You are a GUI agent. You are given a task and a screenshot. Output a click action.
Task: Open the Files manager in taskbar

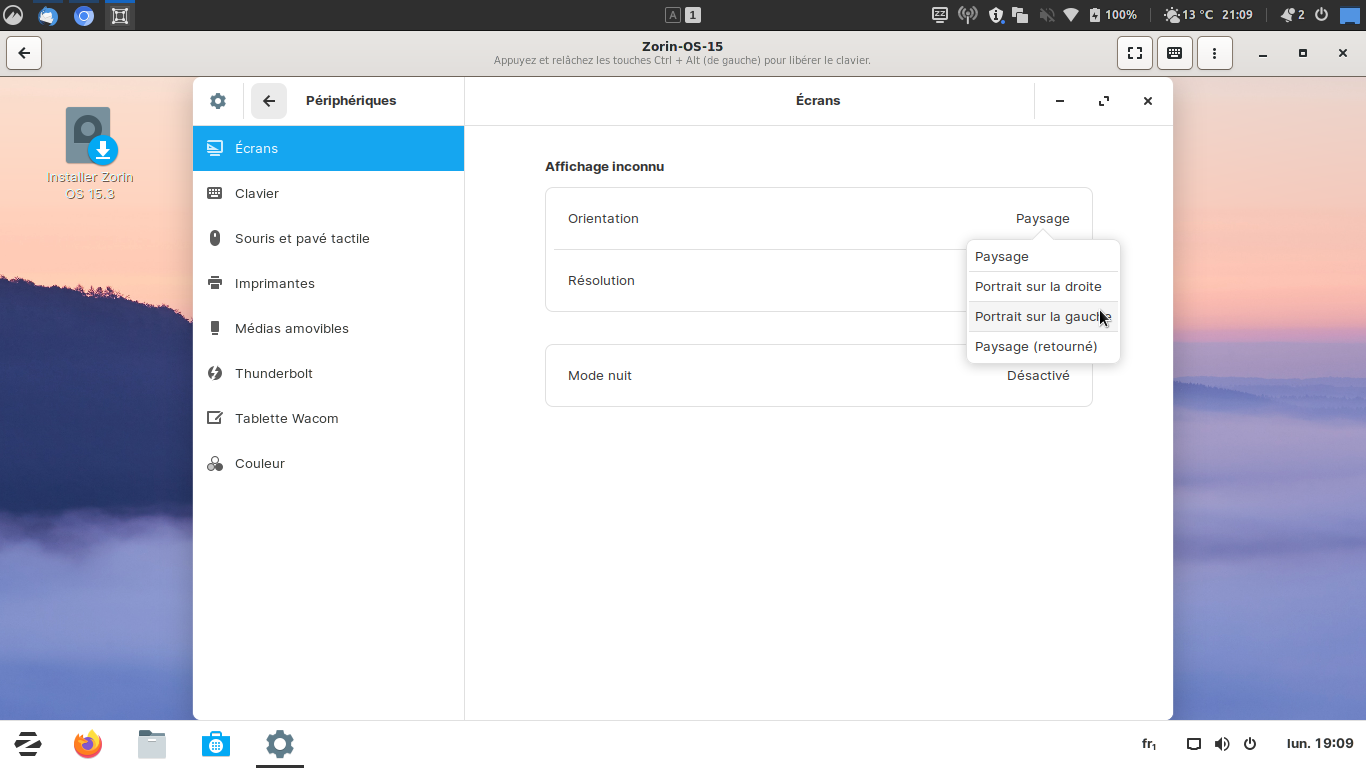point(152,744)
